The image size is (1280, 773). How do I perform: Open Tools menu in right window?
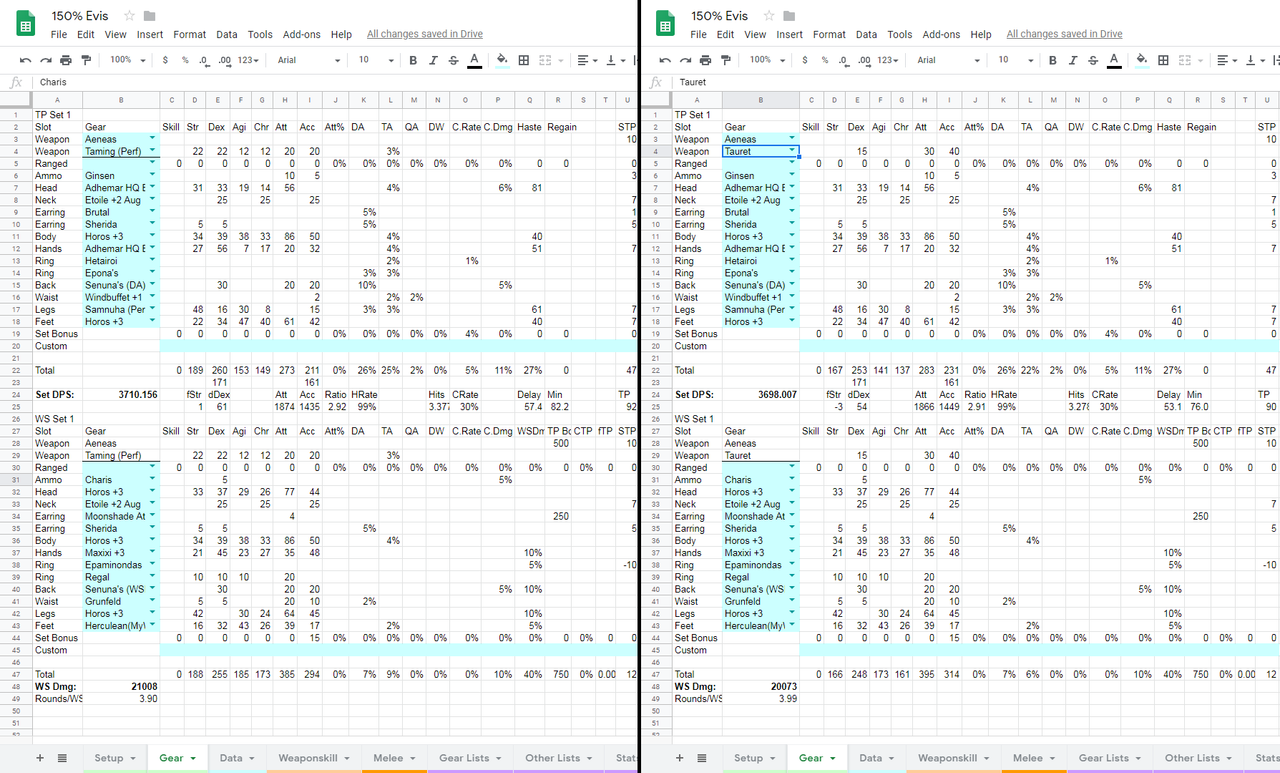tap(900, 34)
